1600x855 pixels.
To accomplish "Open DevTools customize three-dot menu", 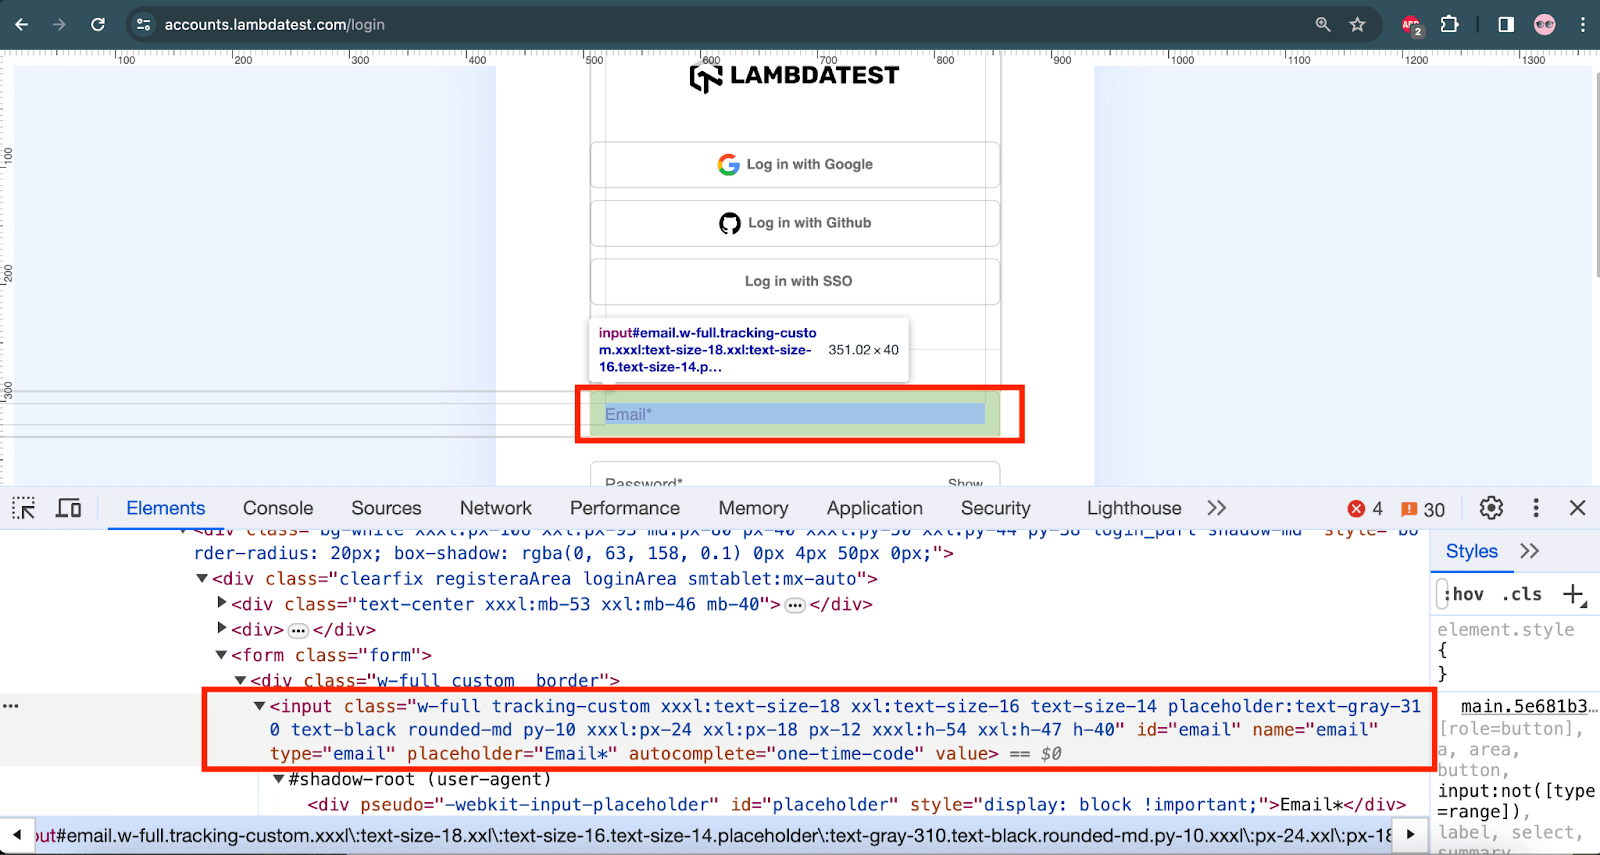I will point(1536,508).
